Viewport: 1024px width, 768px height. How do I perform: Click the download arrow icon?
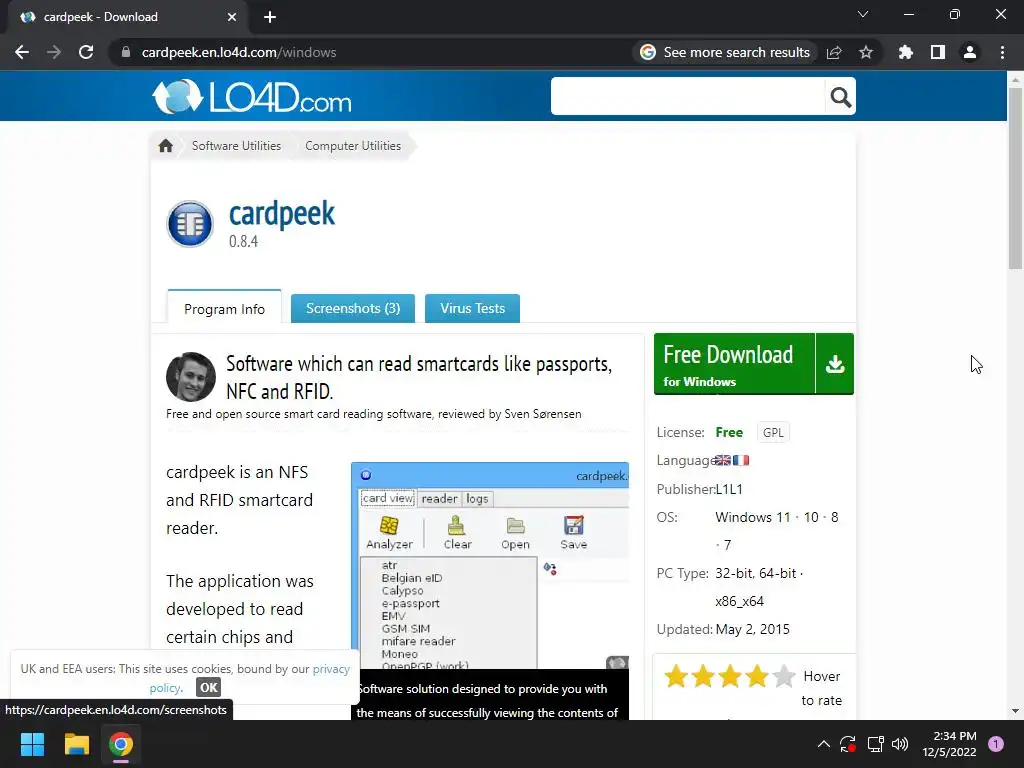pos(835,364)
